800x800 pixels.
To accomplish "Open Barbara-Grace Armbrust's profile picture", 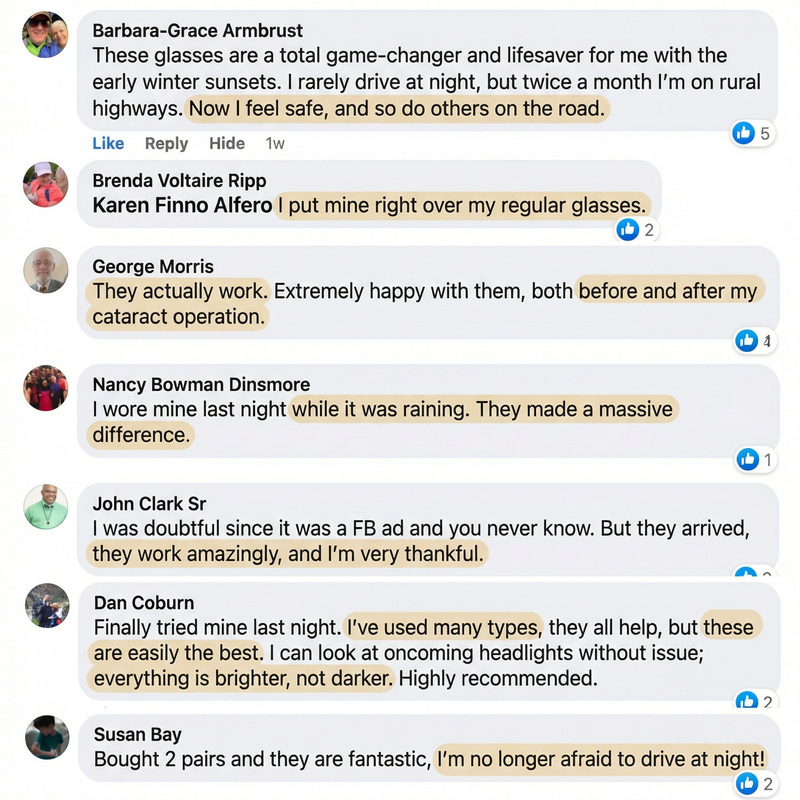I will click(46, 35).
